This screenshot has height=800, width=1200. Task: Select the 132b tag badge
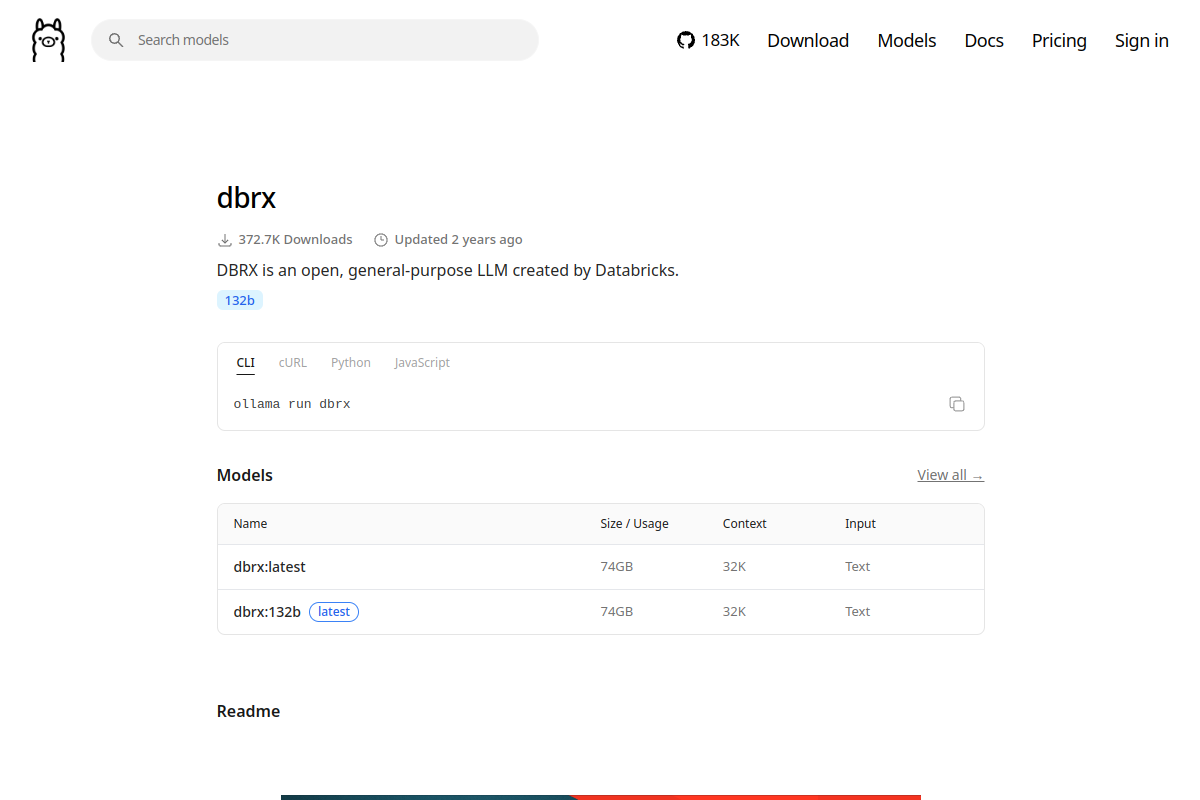[x=240, y=300]
